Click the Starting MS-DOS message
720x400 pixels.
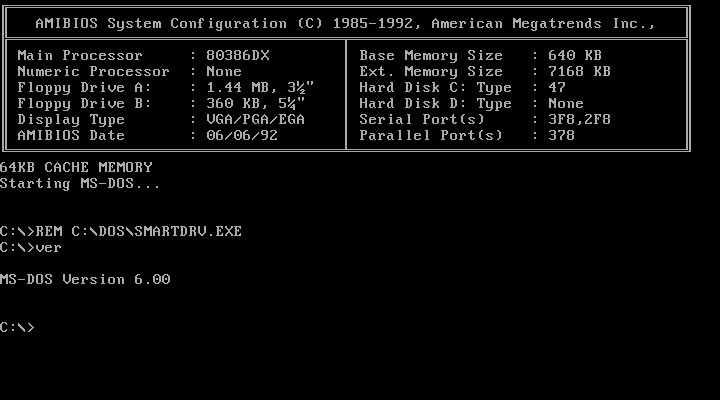click(80, 184)
